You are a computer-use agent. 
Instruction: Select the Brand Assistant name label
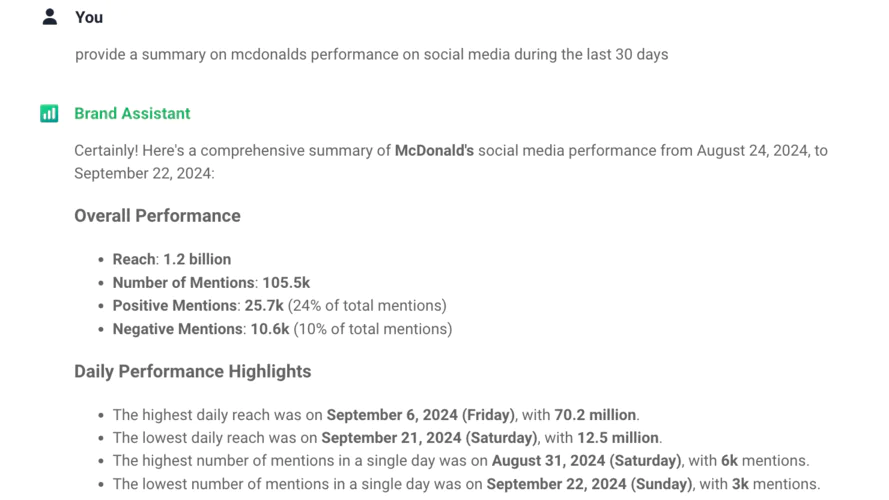click(x=132, y=114)
